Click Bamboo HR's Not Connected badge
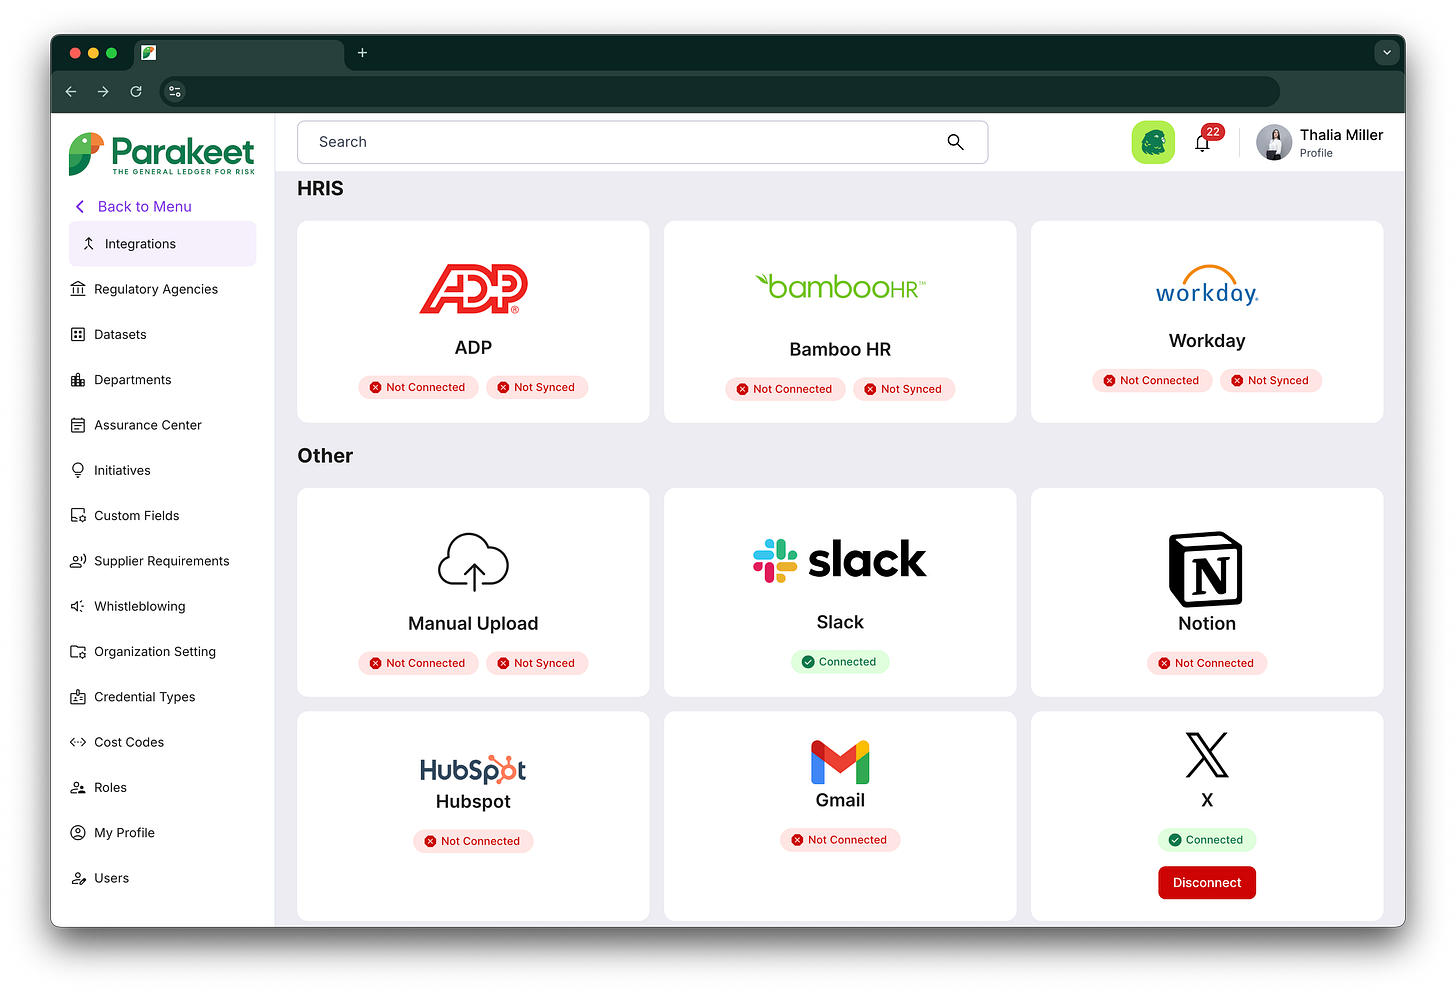The height and width of the screenshot is (994, 1456). (785, 389)
